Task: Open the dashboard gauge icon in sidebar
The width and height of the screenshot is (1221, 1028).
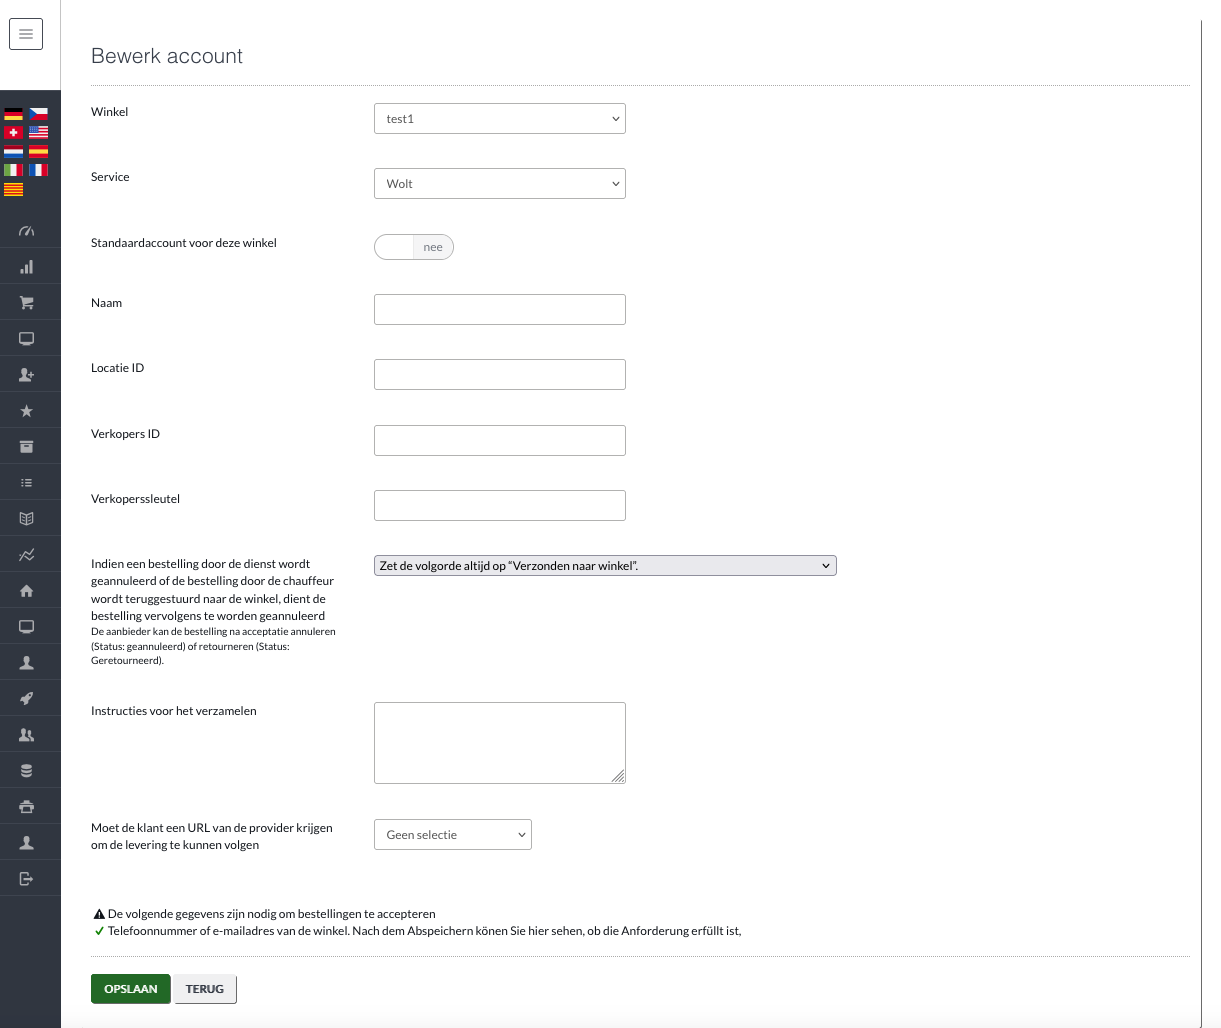Action: coord(27,231)
